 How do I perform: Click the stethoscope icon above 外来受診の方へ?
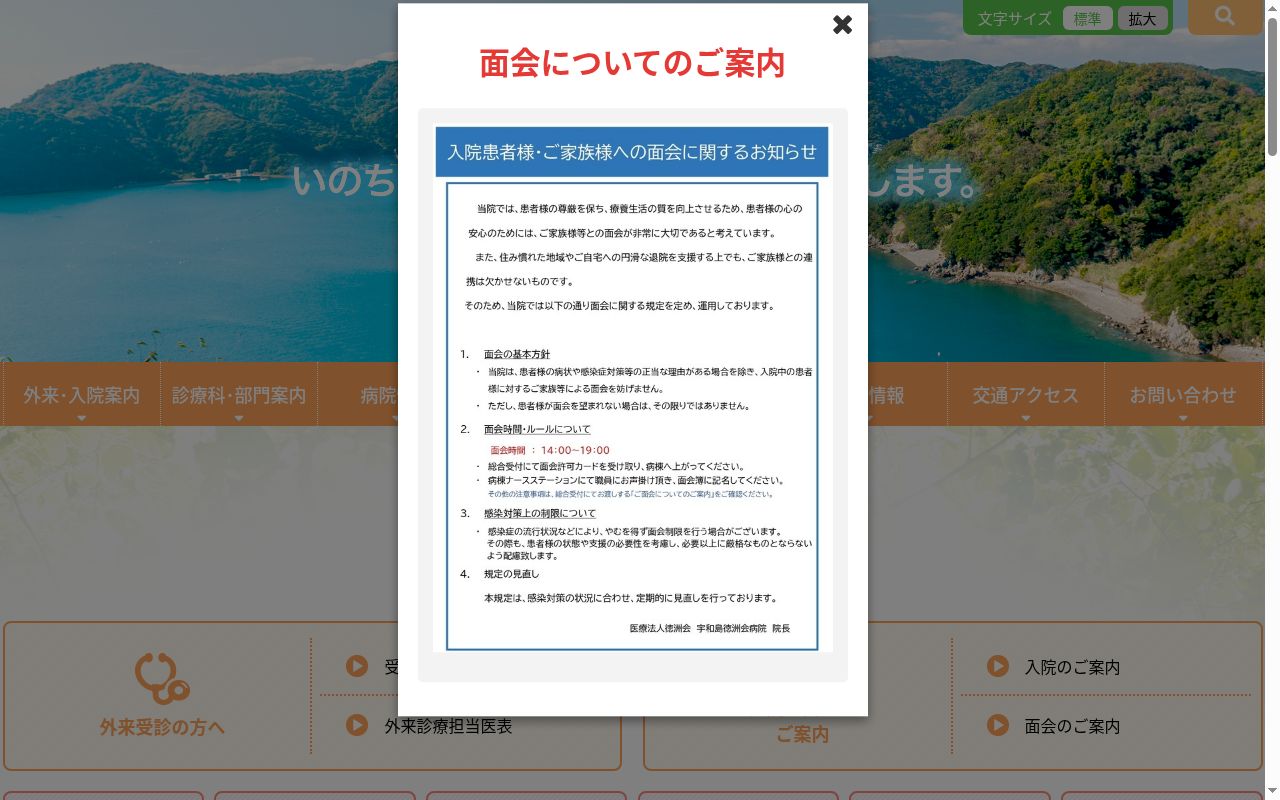(162, 678)
